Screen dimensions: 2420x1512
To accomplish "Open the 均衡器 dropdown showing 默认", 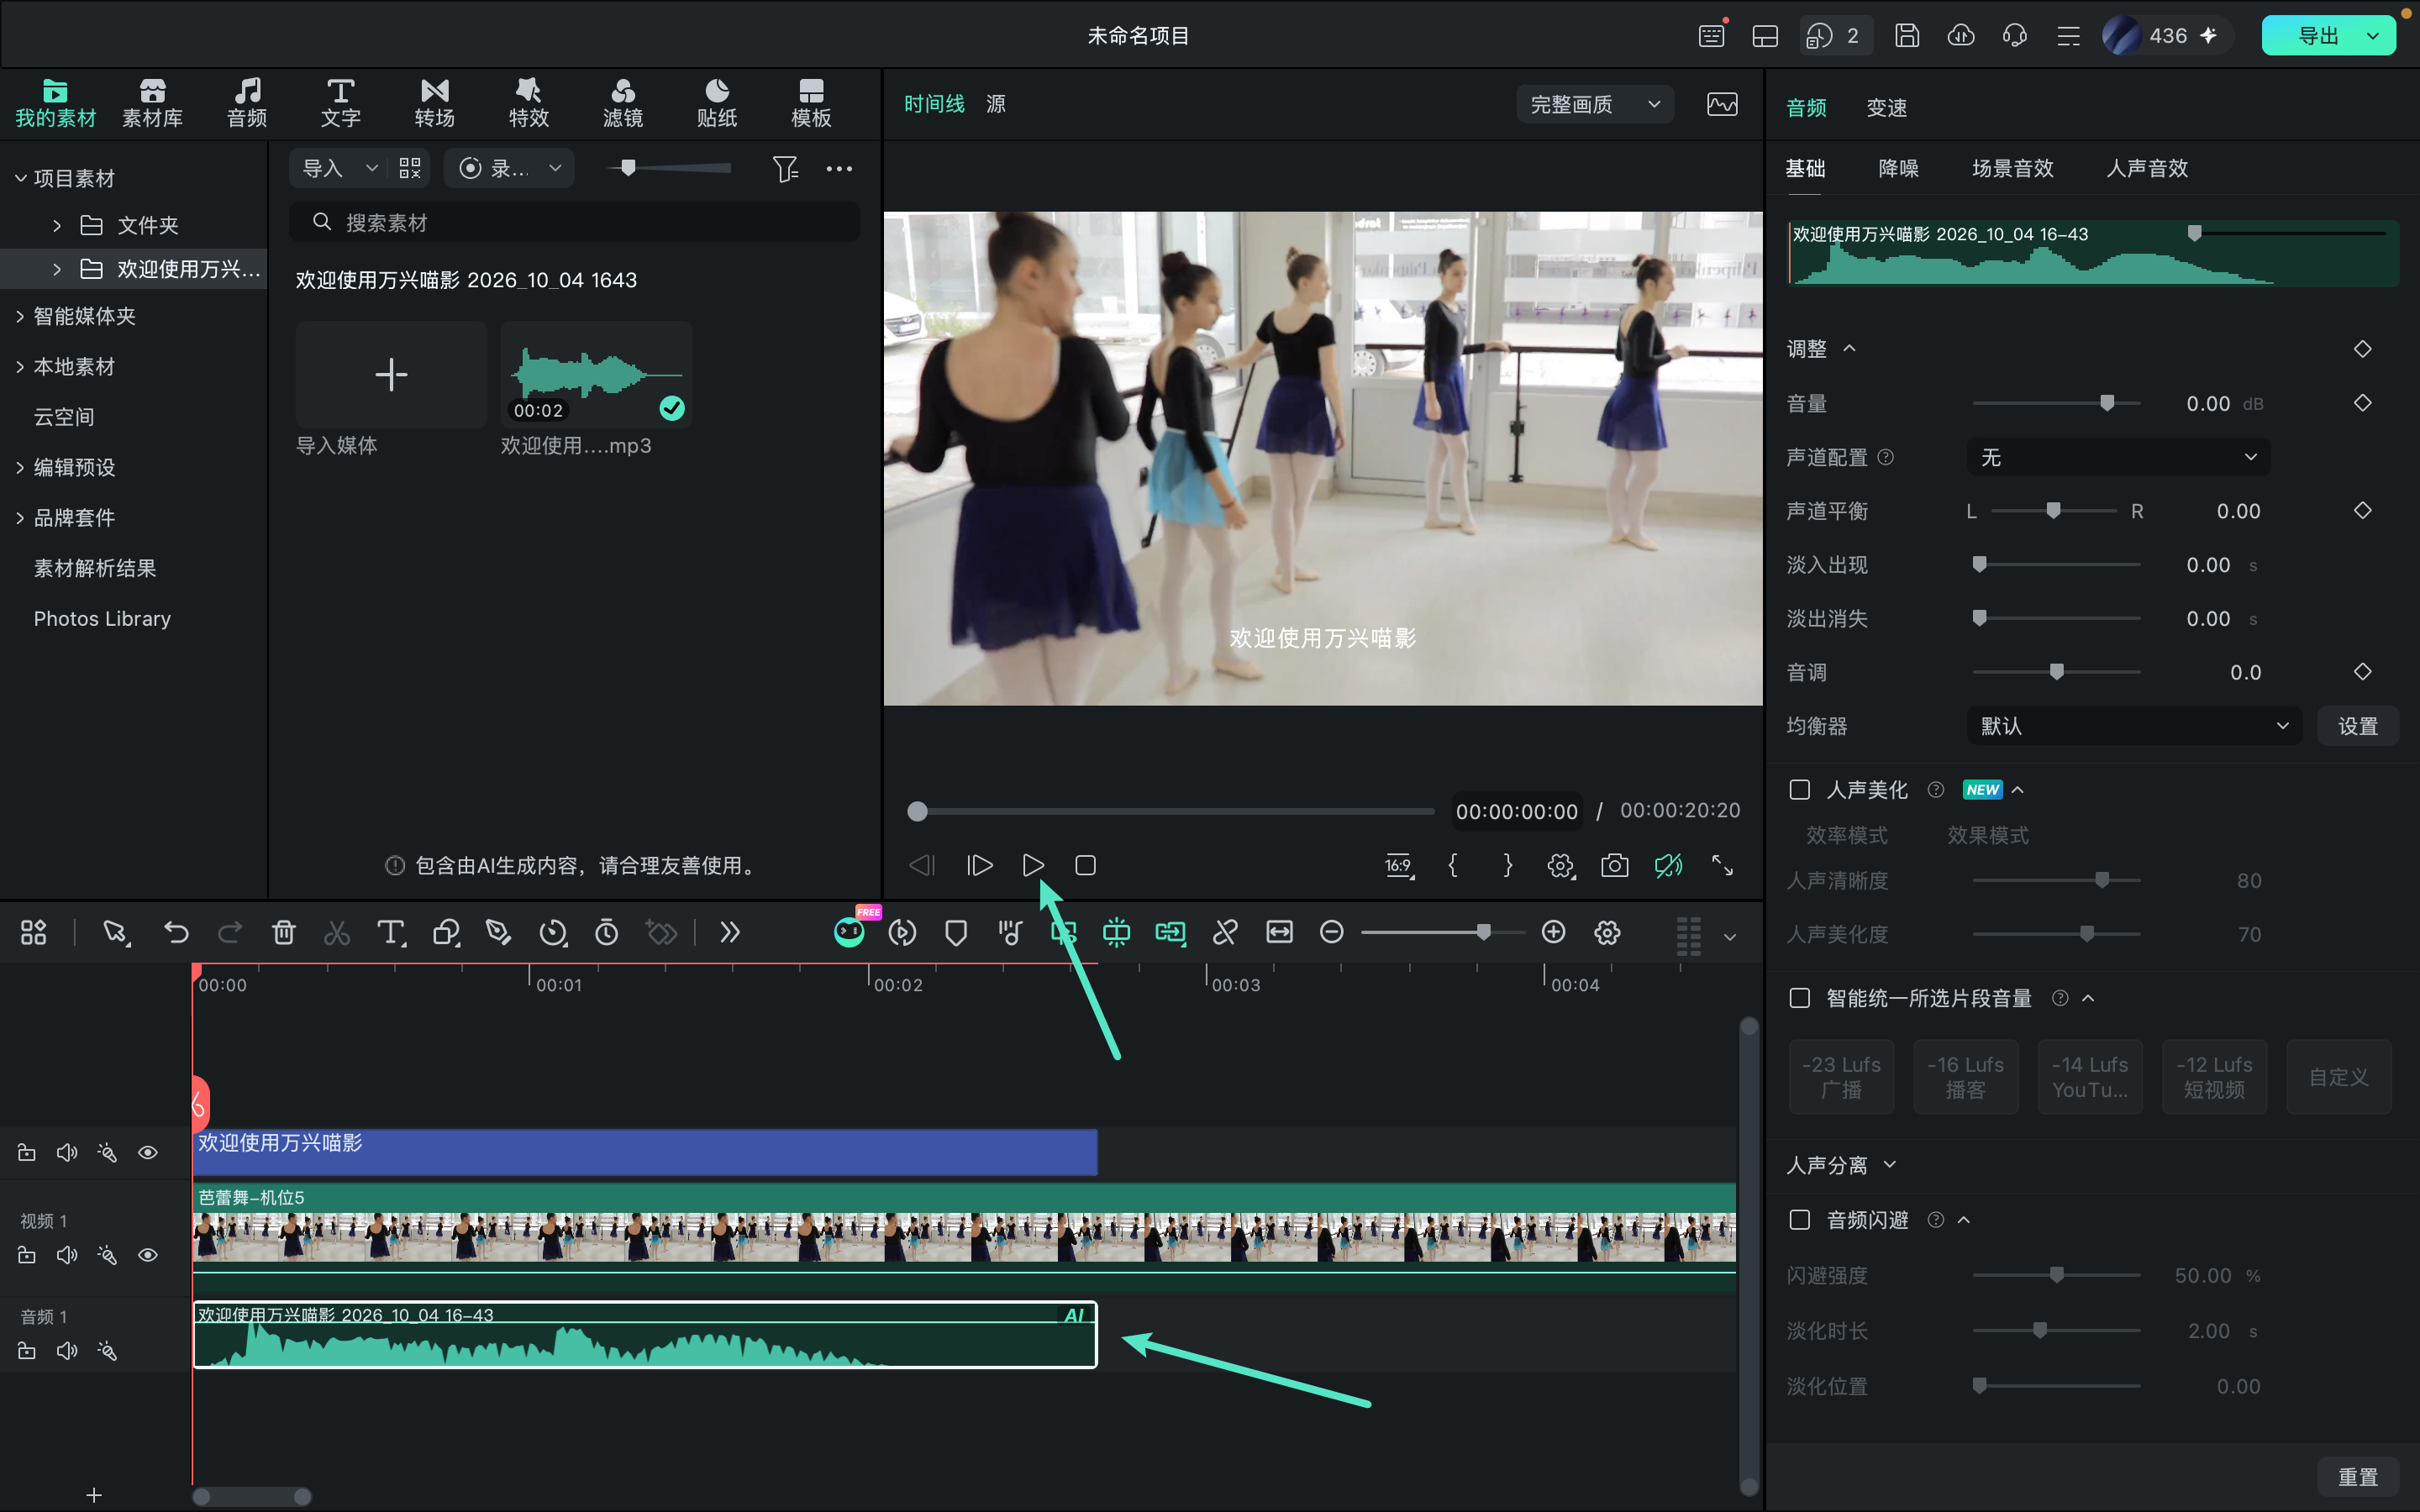I will pos(2134,726).
